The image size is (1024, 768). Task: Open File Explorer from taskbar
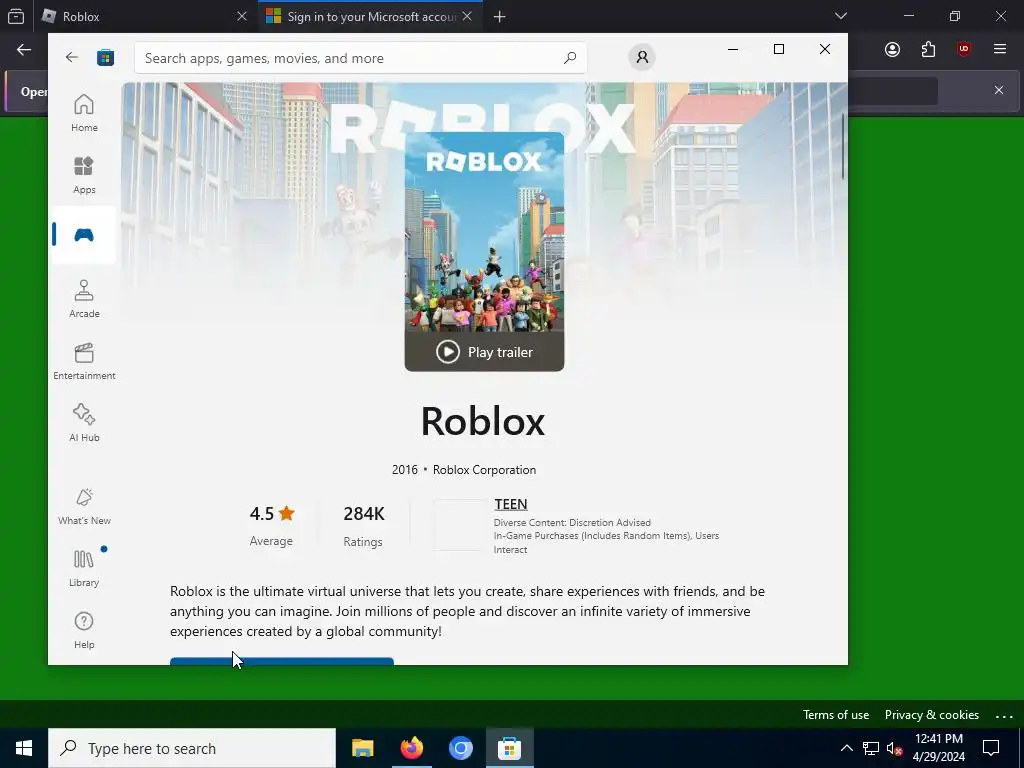(362, 748)
